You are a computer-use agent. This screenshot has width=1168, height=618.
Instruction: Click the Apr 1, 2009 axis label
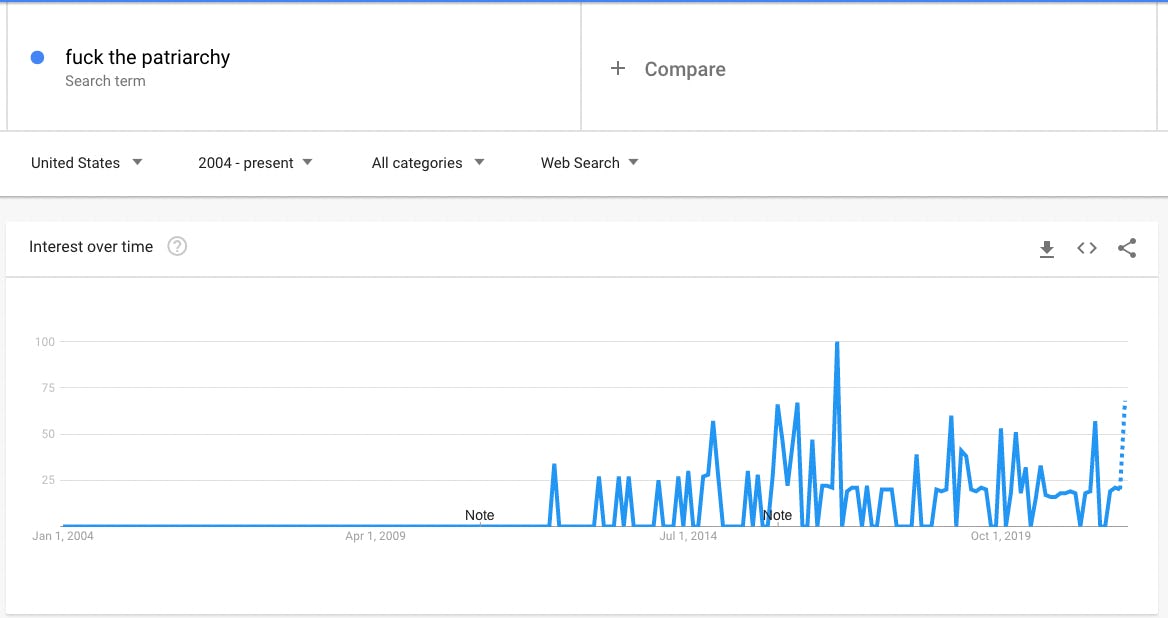tap(375, 537)
